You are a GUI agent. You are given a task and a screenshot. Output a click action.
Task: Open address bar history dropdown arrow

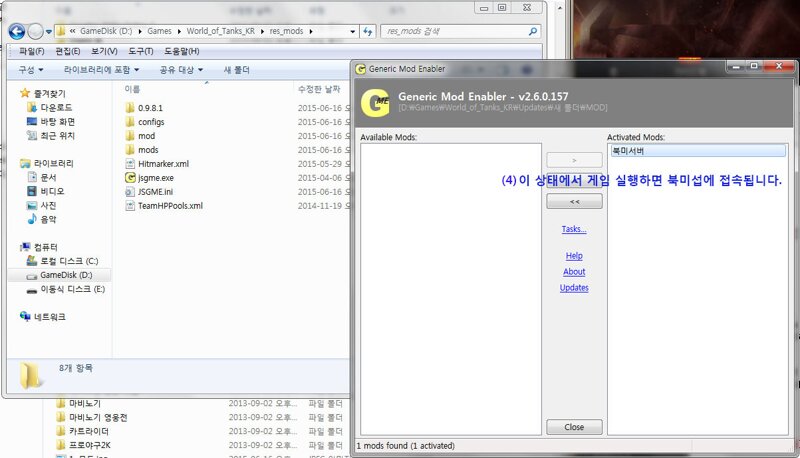[x=353, y=31]
